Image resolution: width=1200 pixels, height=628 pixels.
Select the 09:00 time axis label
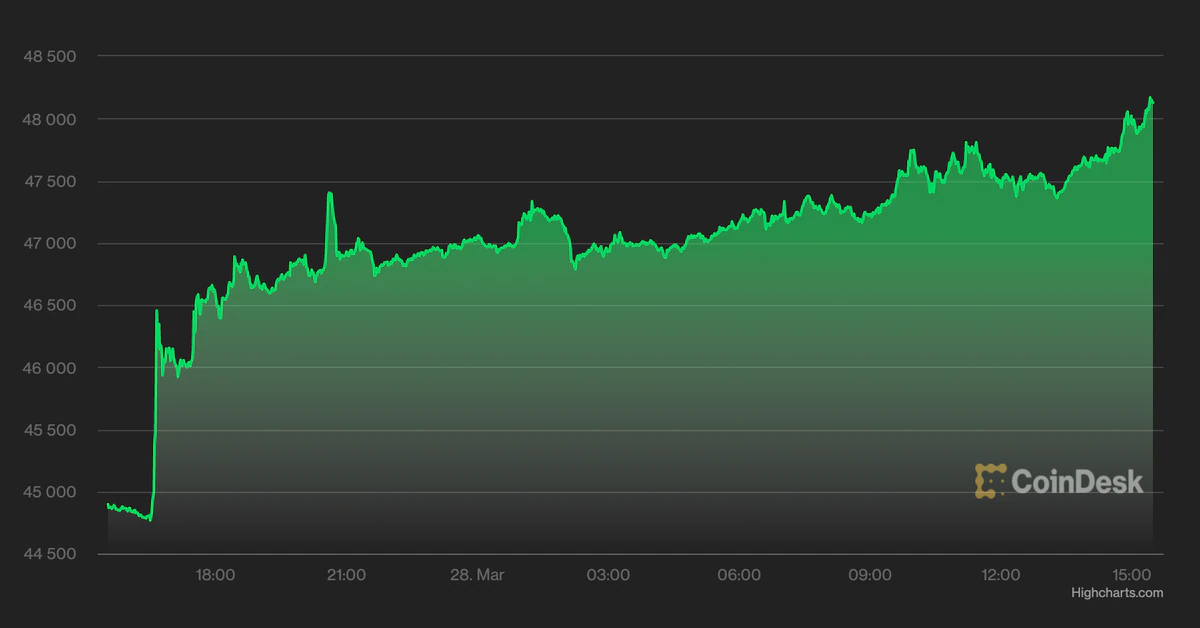(x=870, y=575)
